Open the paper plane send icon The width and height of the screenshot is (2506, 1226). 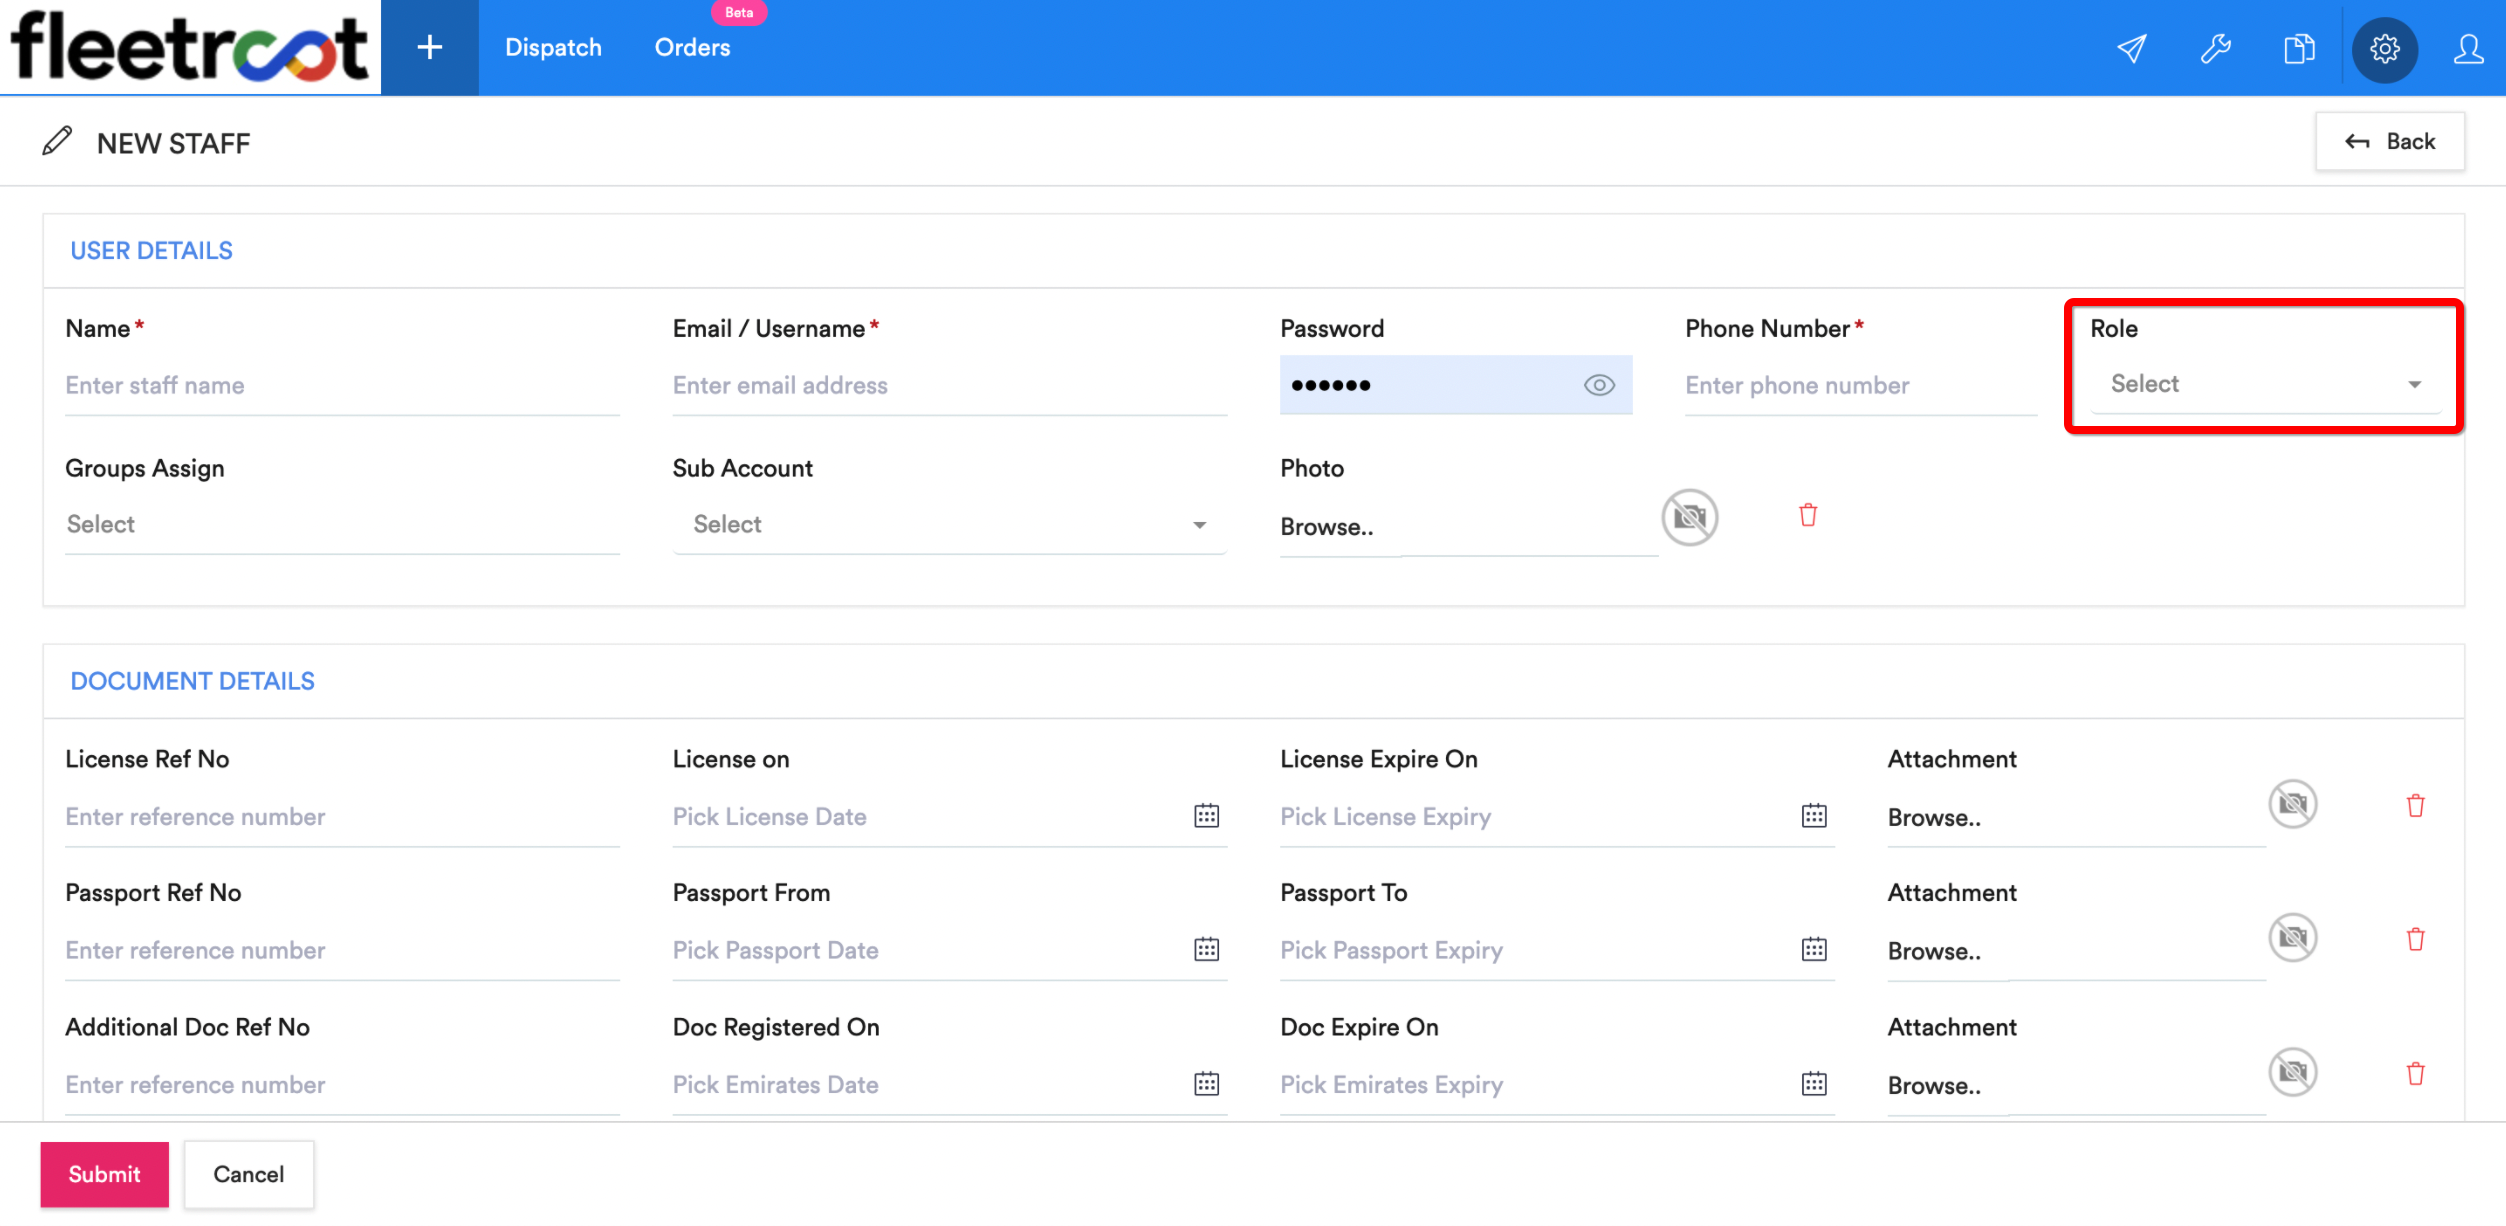[2131, 48]
